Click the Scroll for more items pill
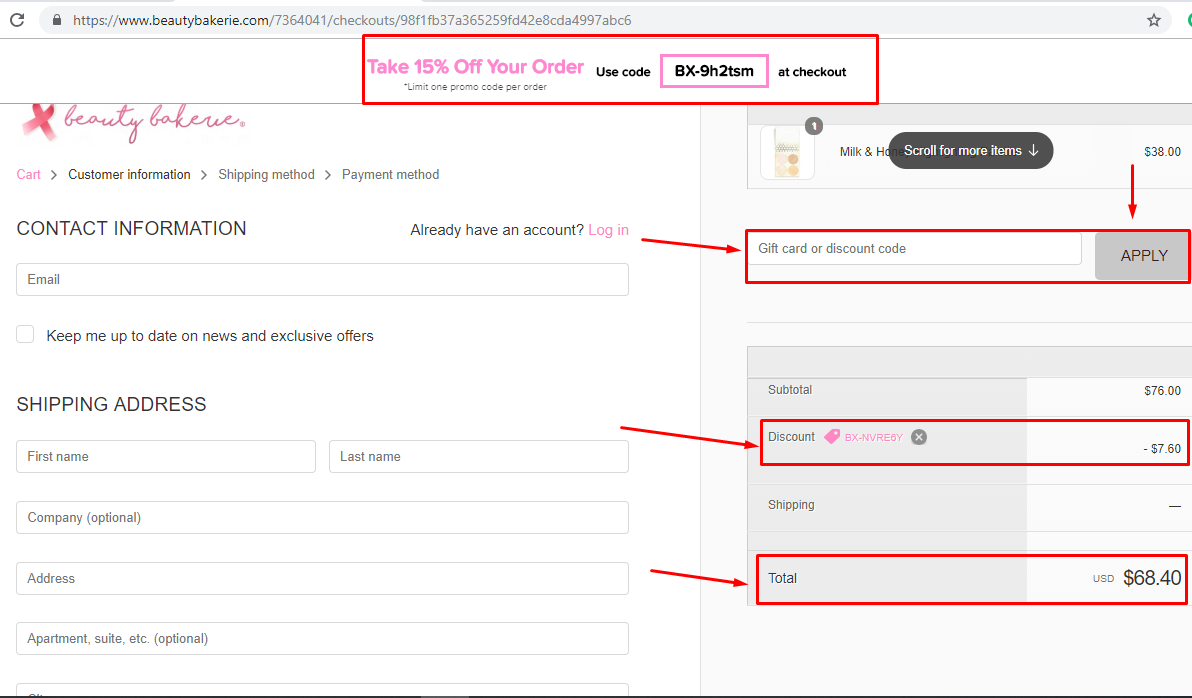 tap(971, 151)
